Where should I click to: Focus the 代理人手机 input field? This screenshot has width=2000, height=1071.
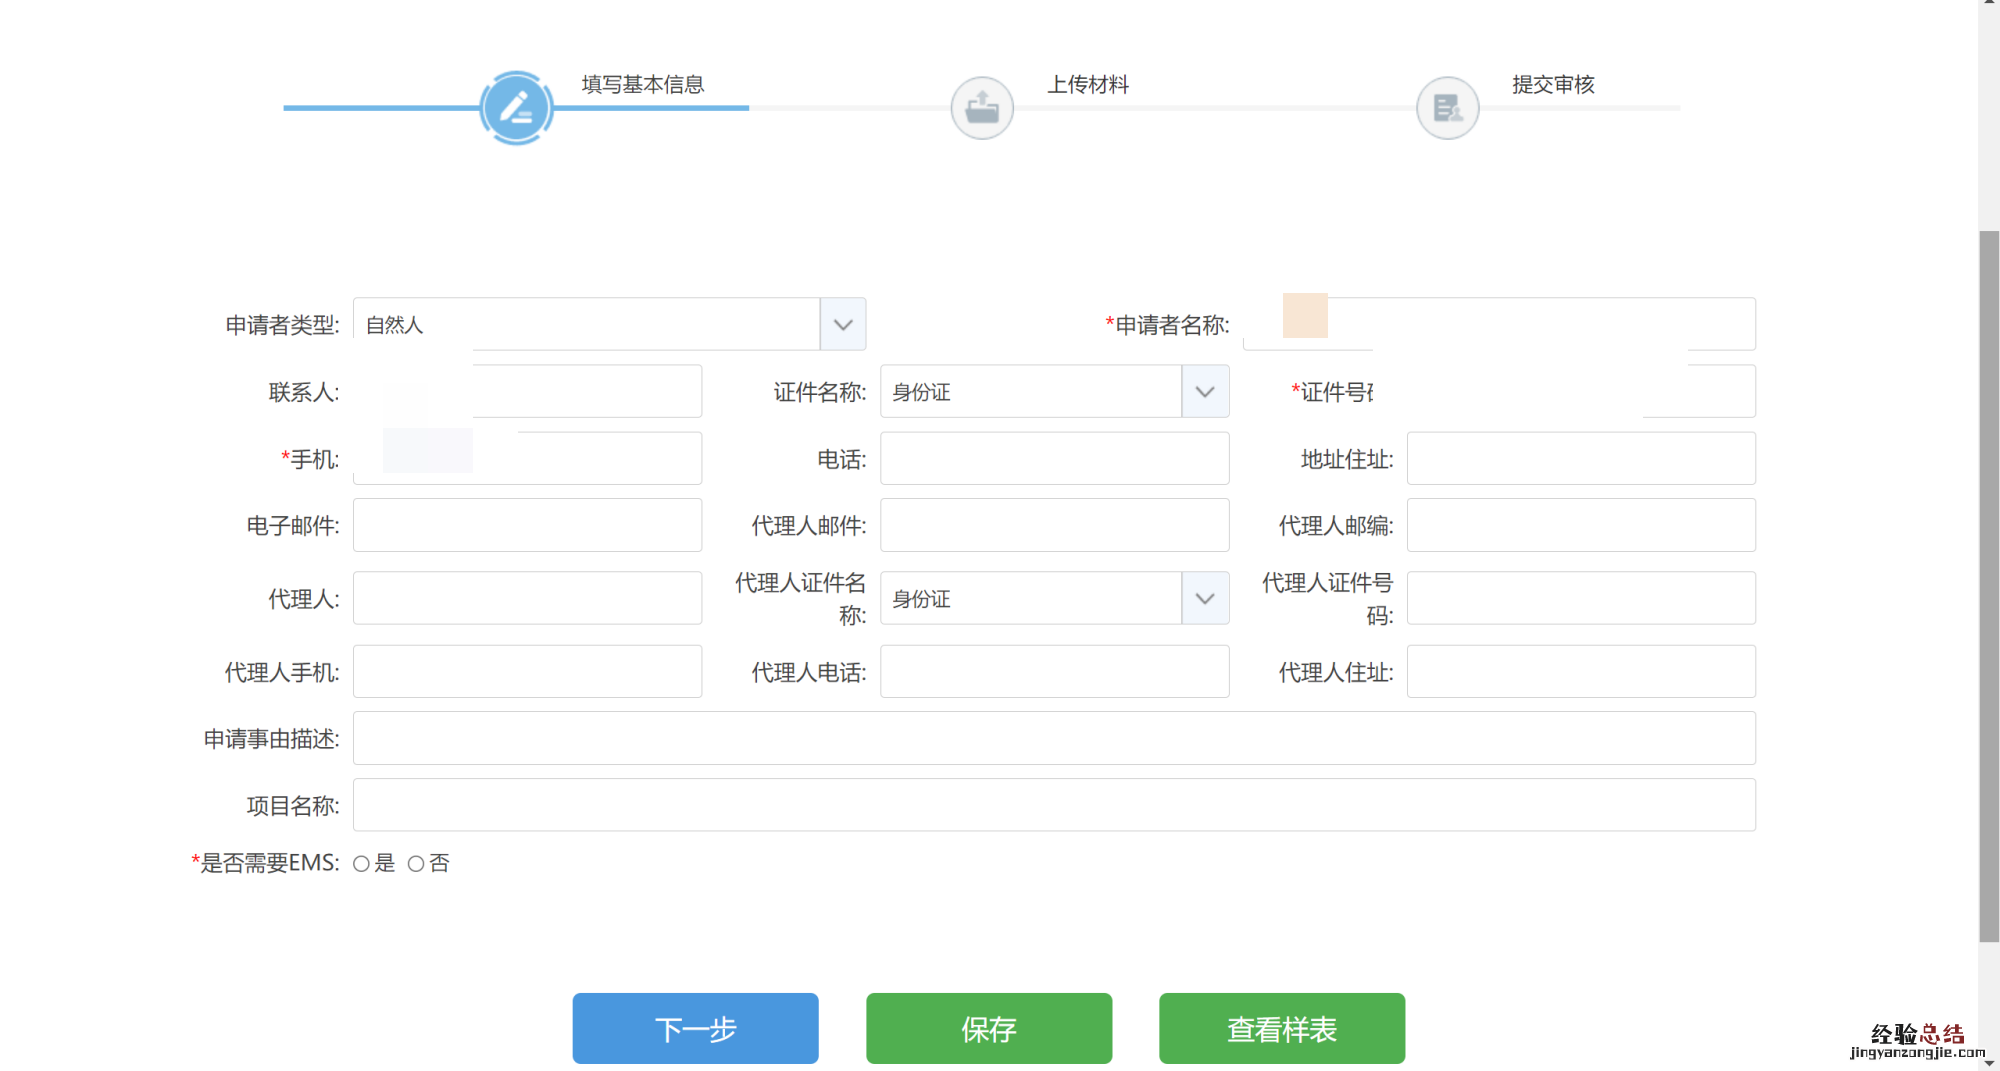[527, 672]
